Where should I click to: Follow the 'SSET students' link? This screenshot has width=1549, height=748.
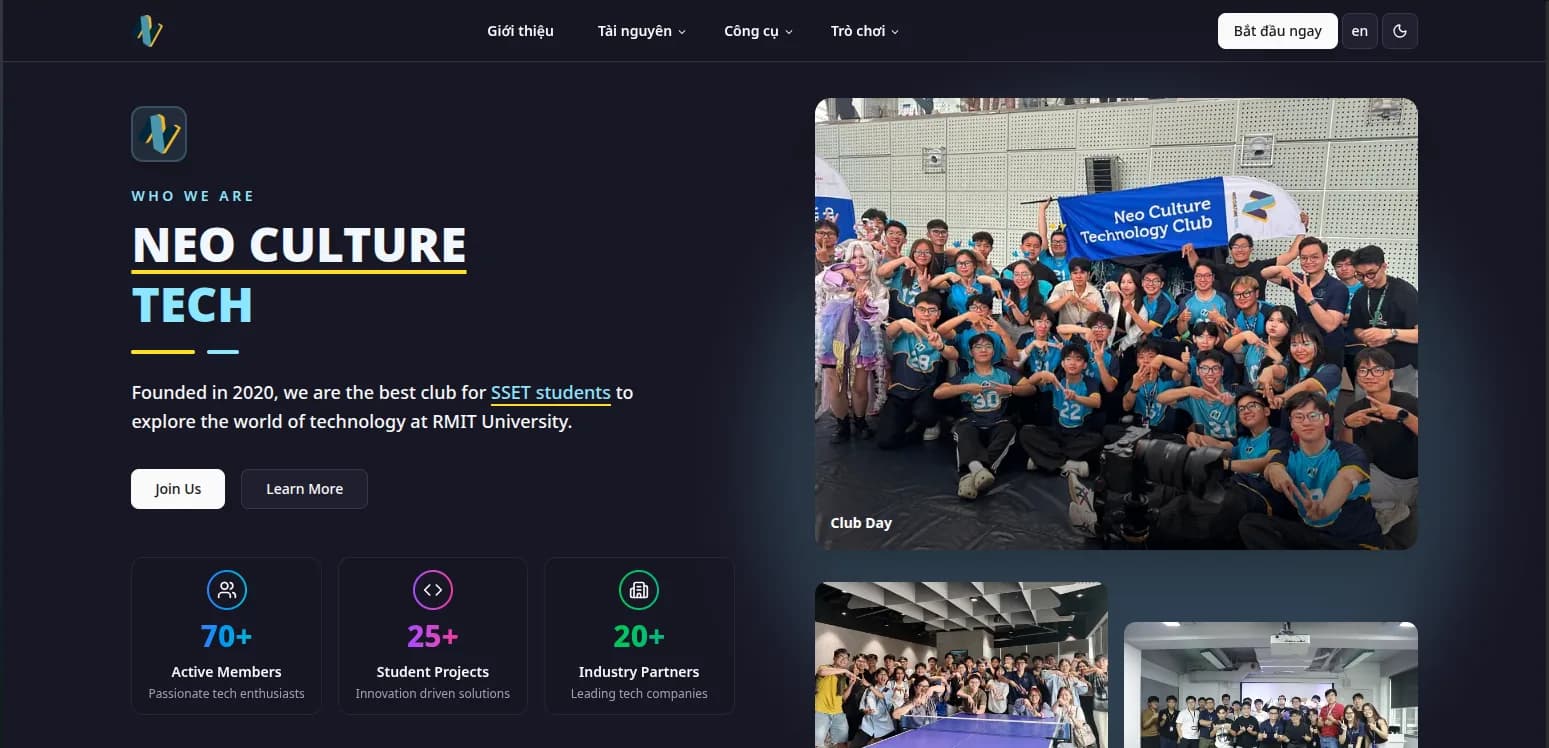[x=551, y=393]
